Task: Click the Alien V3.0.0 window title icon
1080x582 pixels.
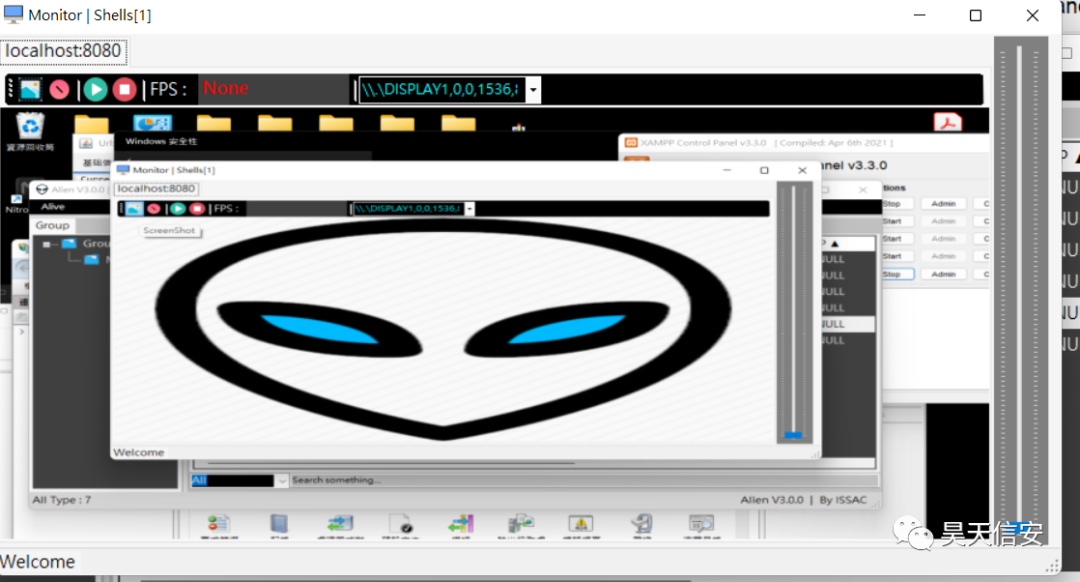Action: tap(42, 189)
